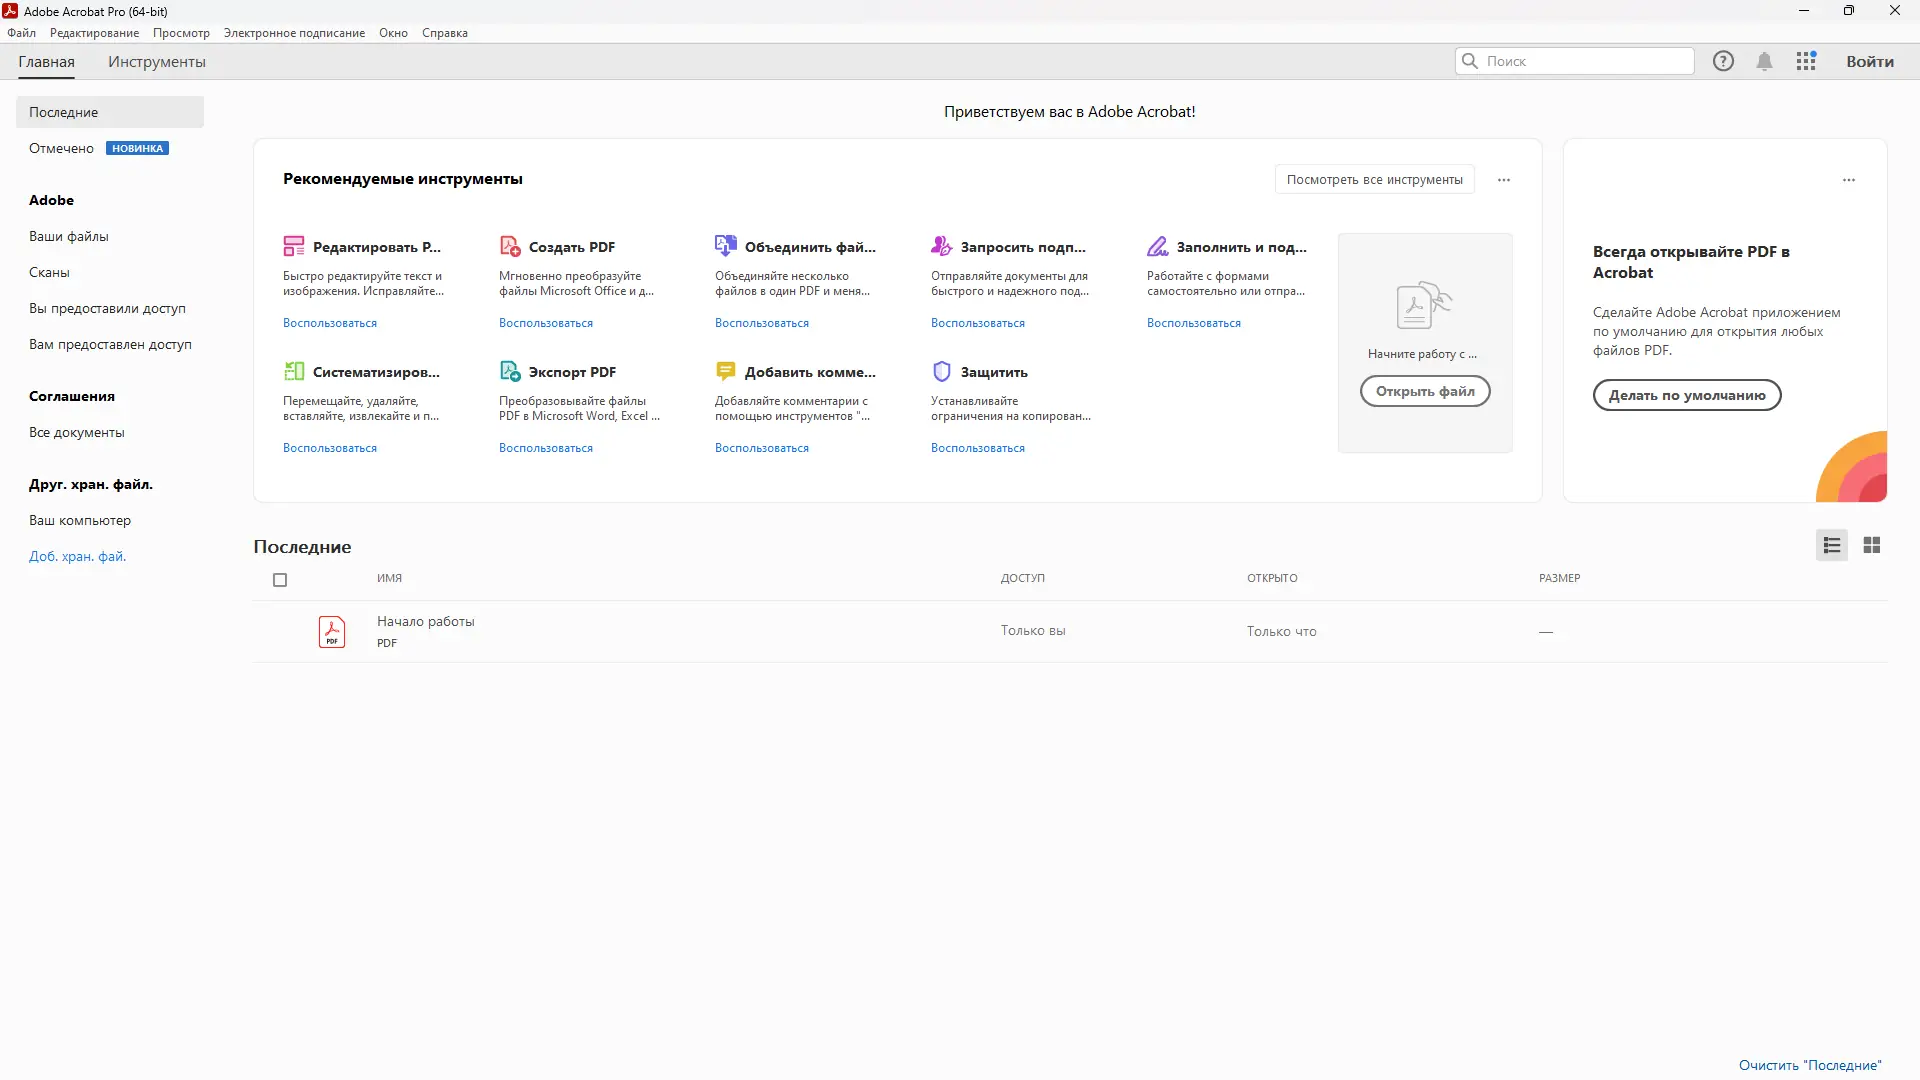Image resolution: width=1920 pixels, height=1080 pixels.
Task: Switch recent files to list view
Action: pos(1832,545)
